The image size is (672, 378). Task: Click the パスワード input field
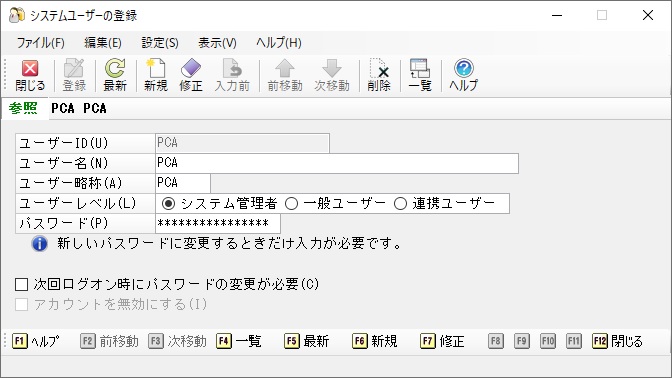pos(218,223)
